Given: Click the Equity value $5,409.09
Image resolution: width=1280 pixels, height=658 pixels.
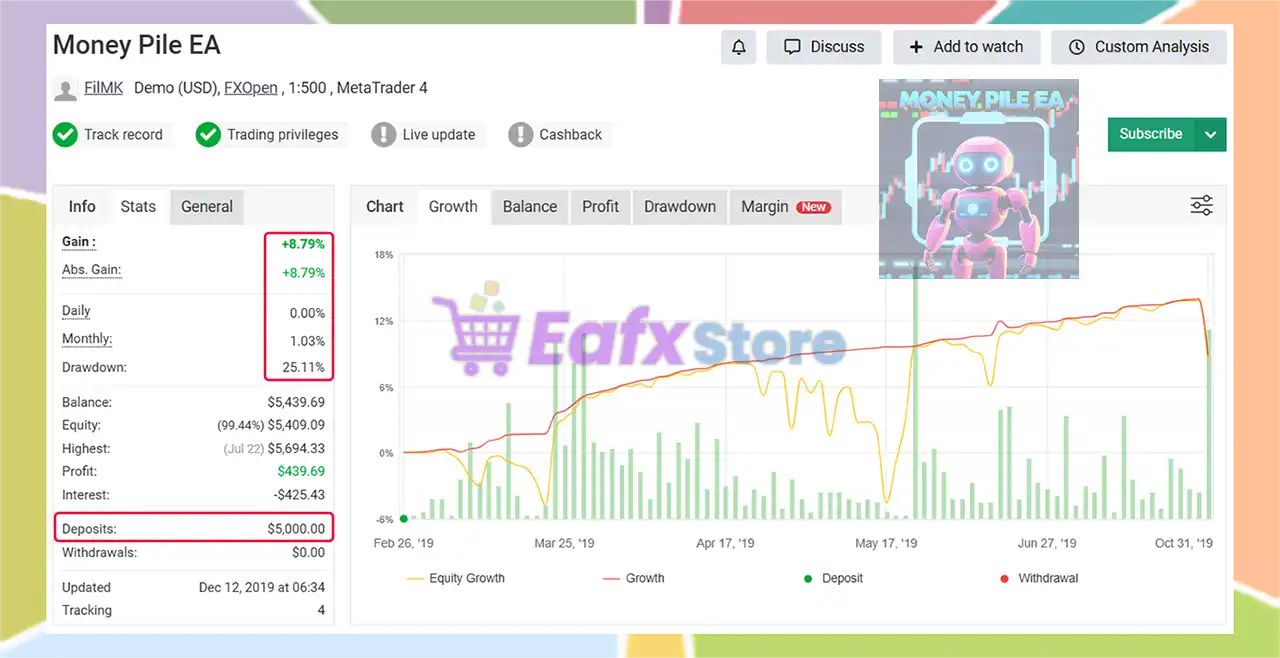Looking at the screenshot, I should coord(296,425).
